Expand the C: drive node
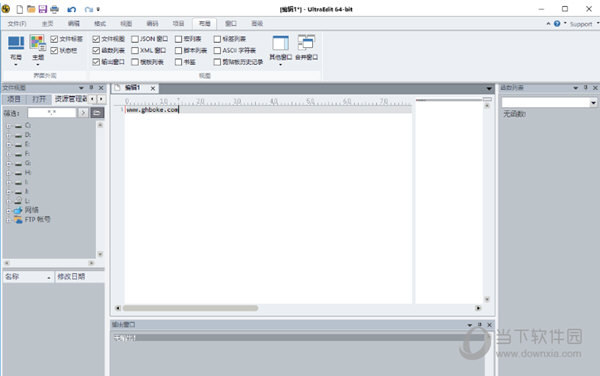 (8, 126)
